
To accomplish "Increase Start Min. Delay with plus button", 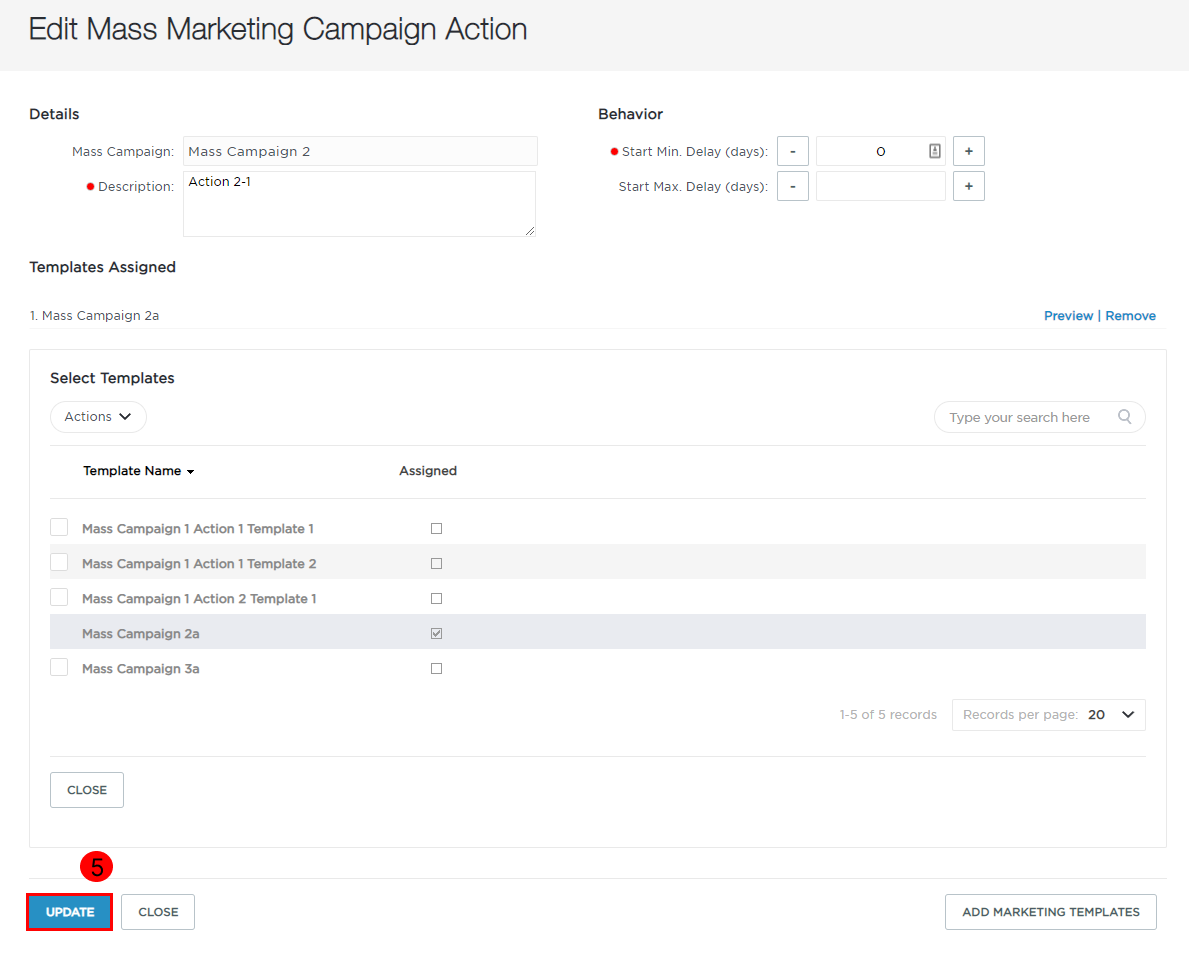I will 968,151.
